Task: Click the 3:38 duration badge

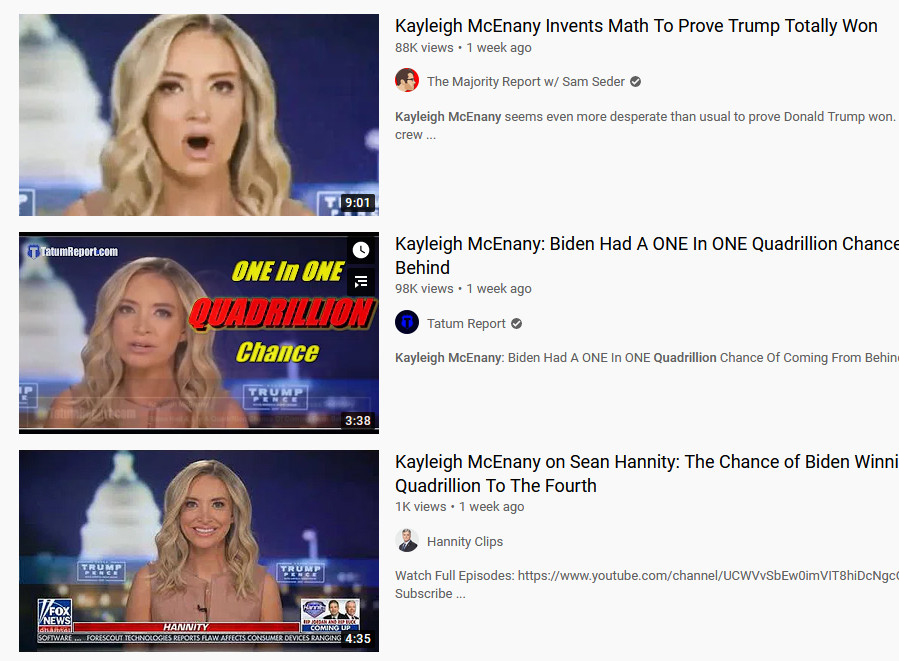Action: pos(358,421)
